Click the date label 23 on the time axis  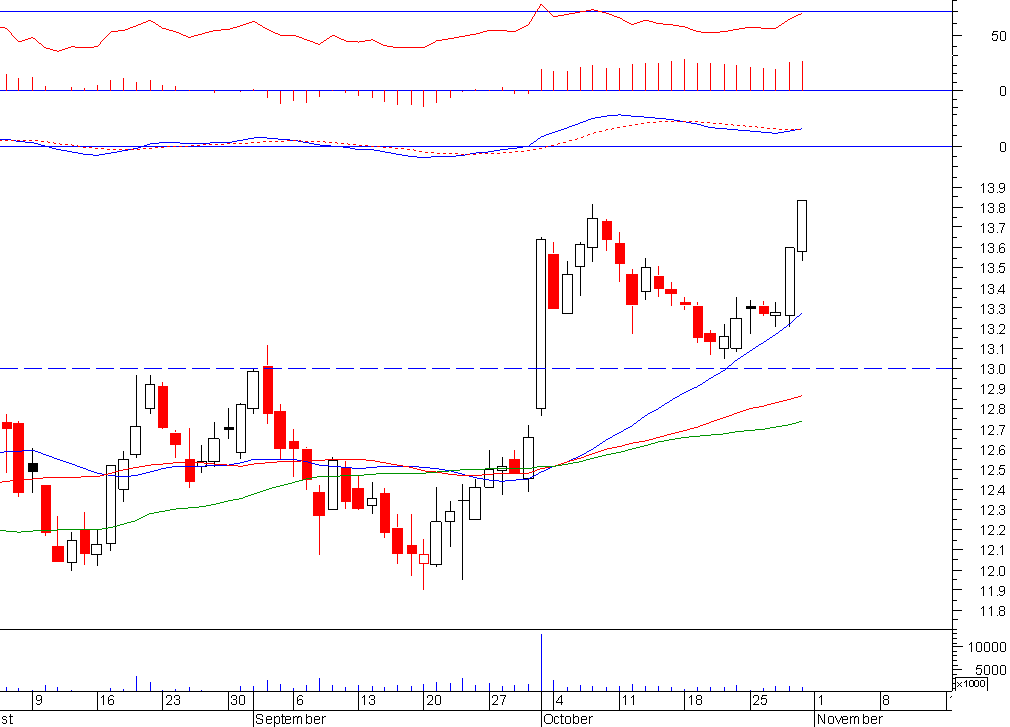173,700
